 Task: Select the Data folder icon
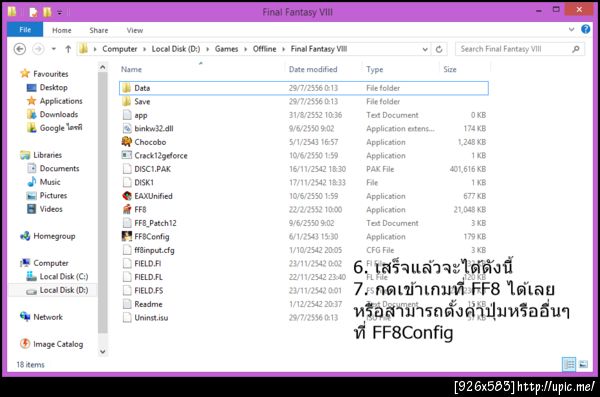[127, 88]
